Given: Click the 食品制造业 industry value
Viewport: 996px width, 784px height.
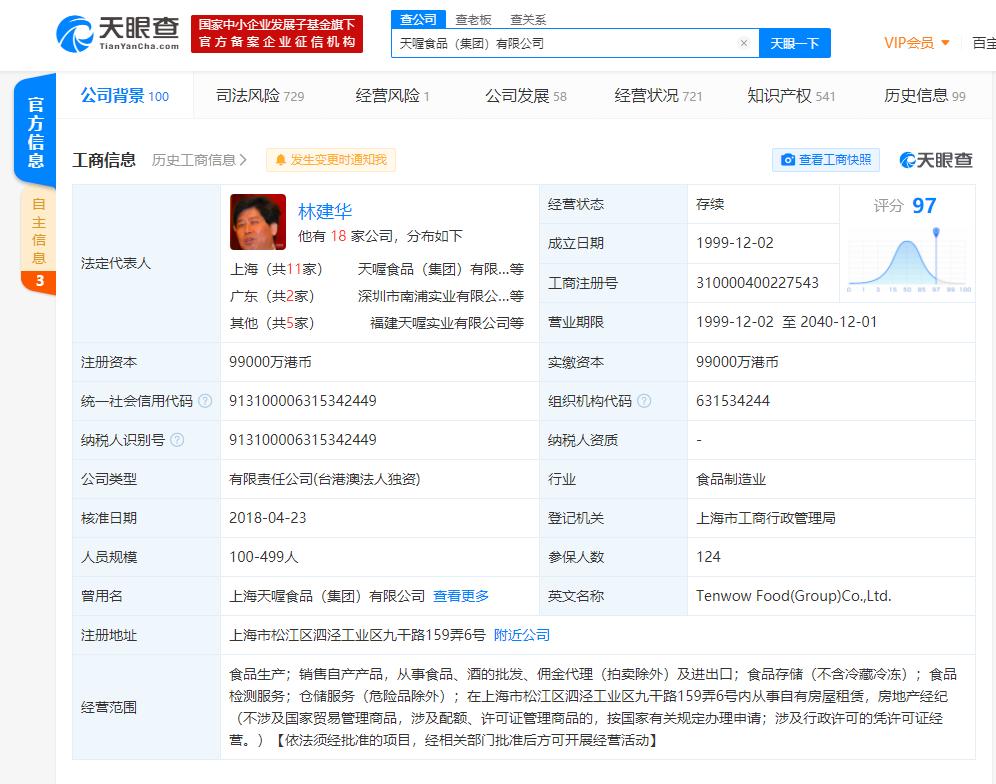Looking at the screenshot, I should pyautogui.click(x=730, y=479).
